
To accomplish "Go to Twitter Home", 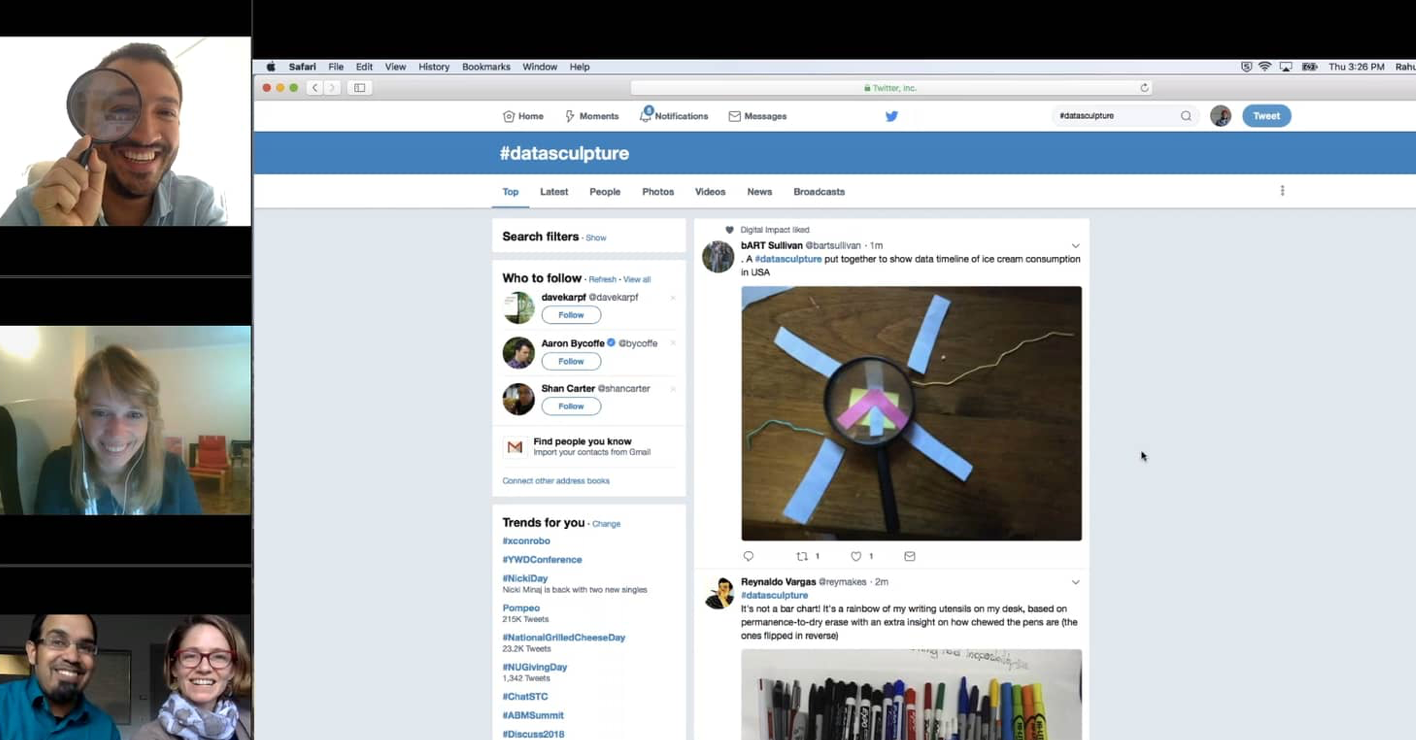I will click(523, 116).
